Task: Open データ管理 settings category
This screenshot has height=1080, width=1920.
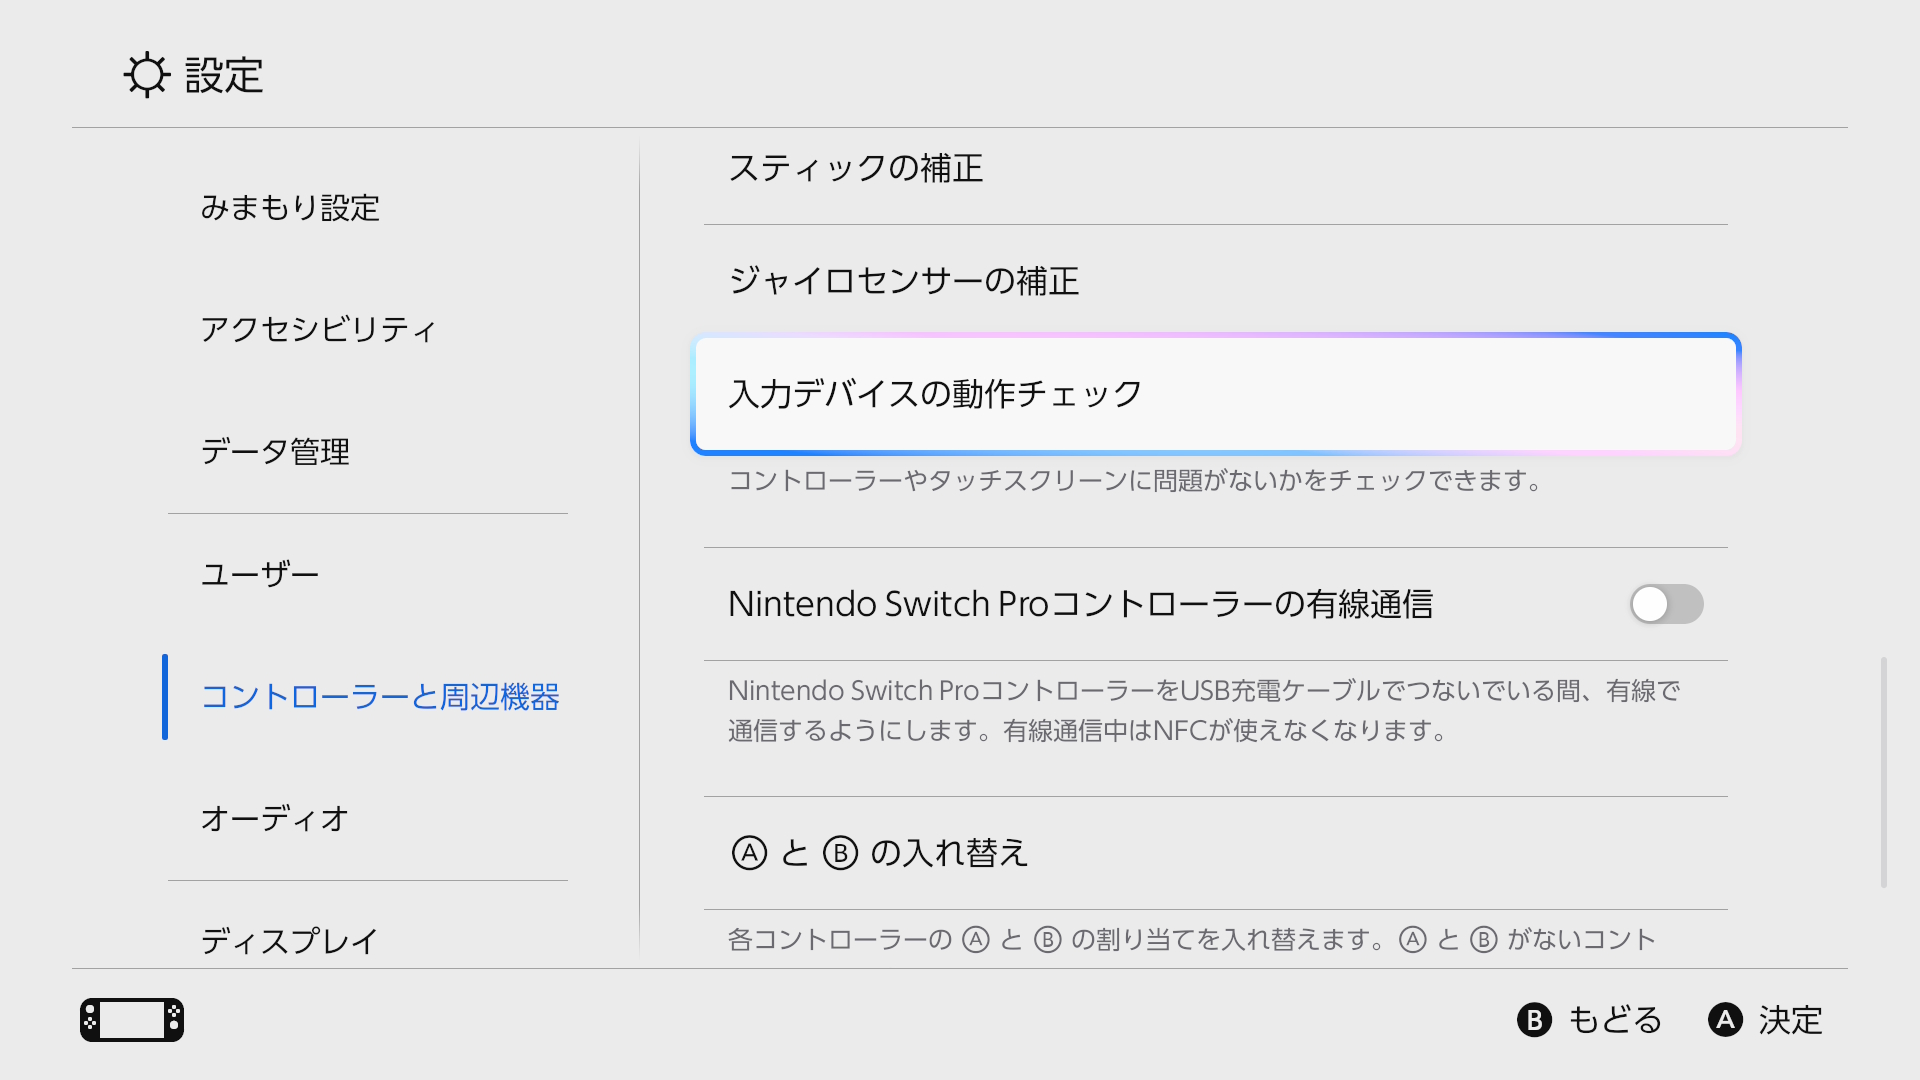Action: coord(275,452)
